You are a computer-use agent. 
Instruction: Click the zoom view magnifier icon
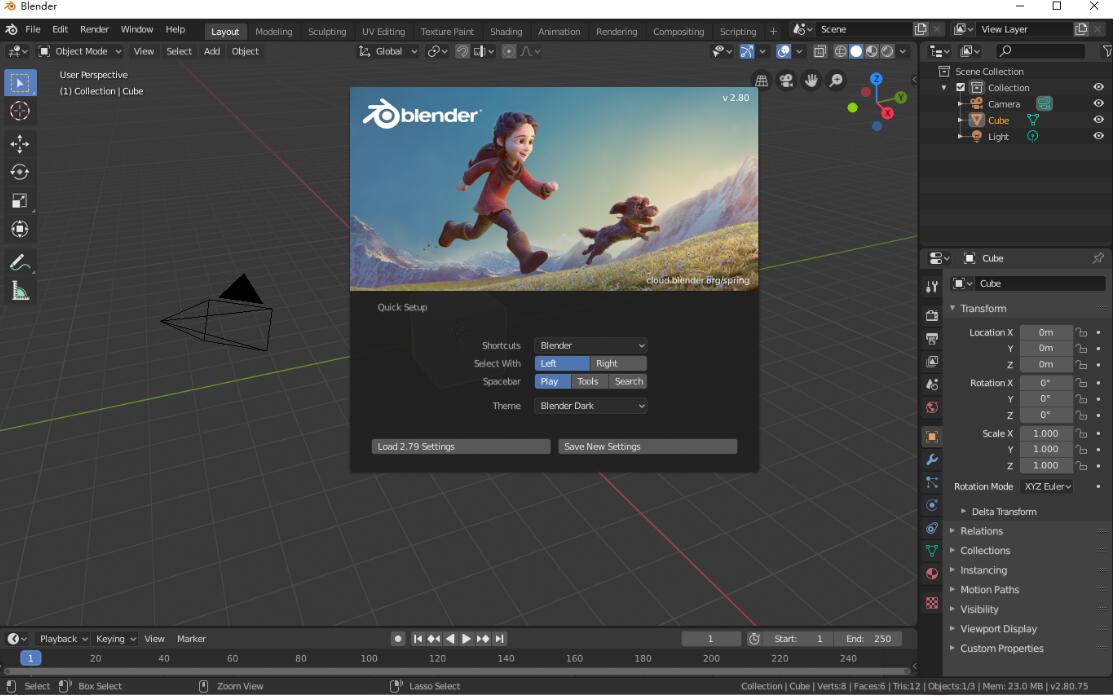coord(836,81)
